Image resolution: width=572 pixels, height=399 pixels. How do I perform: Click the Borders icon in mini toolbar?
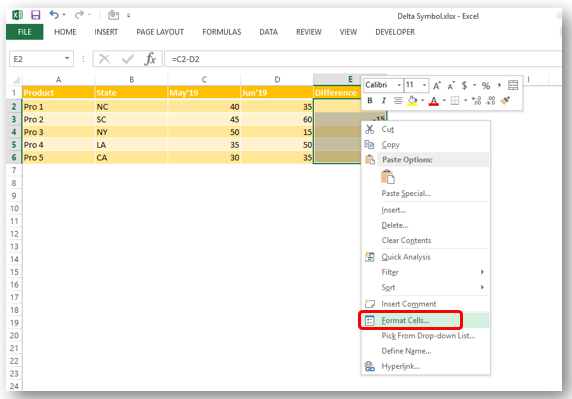(455, 100)
